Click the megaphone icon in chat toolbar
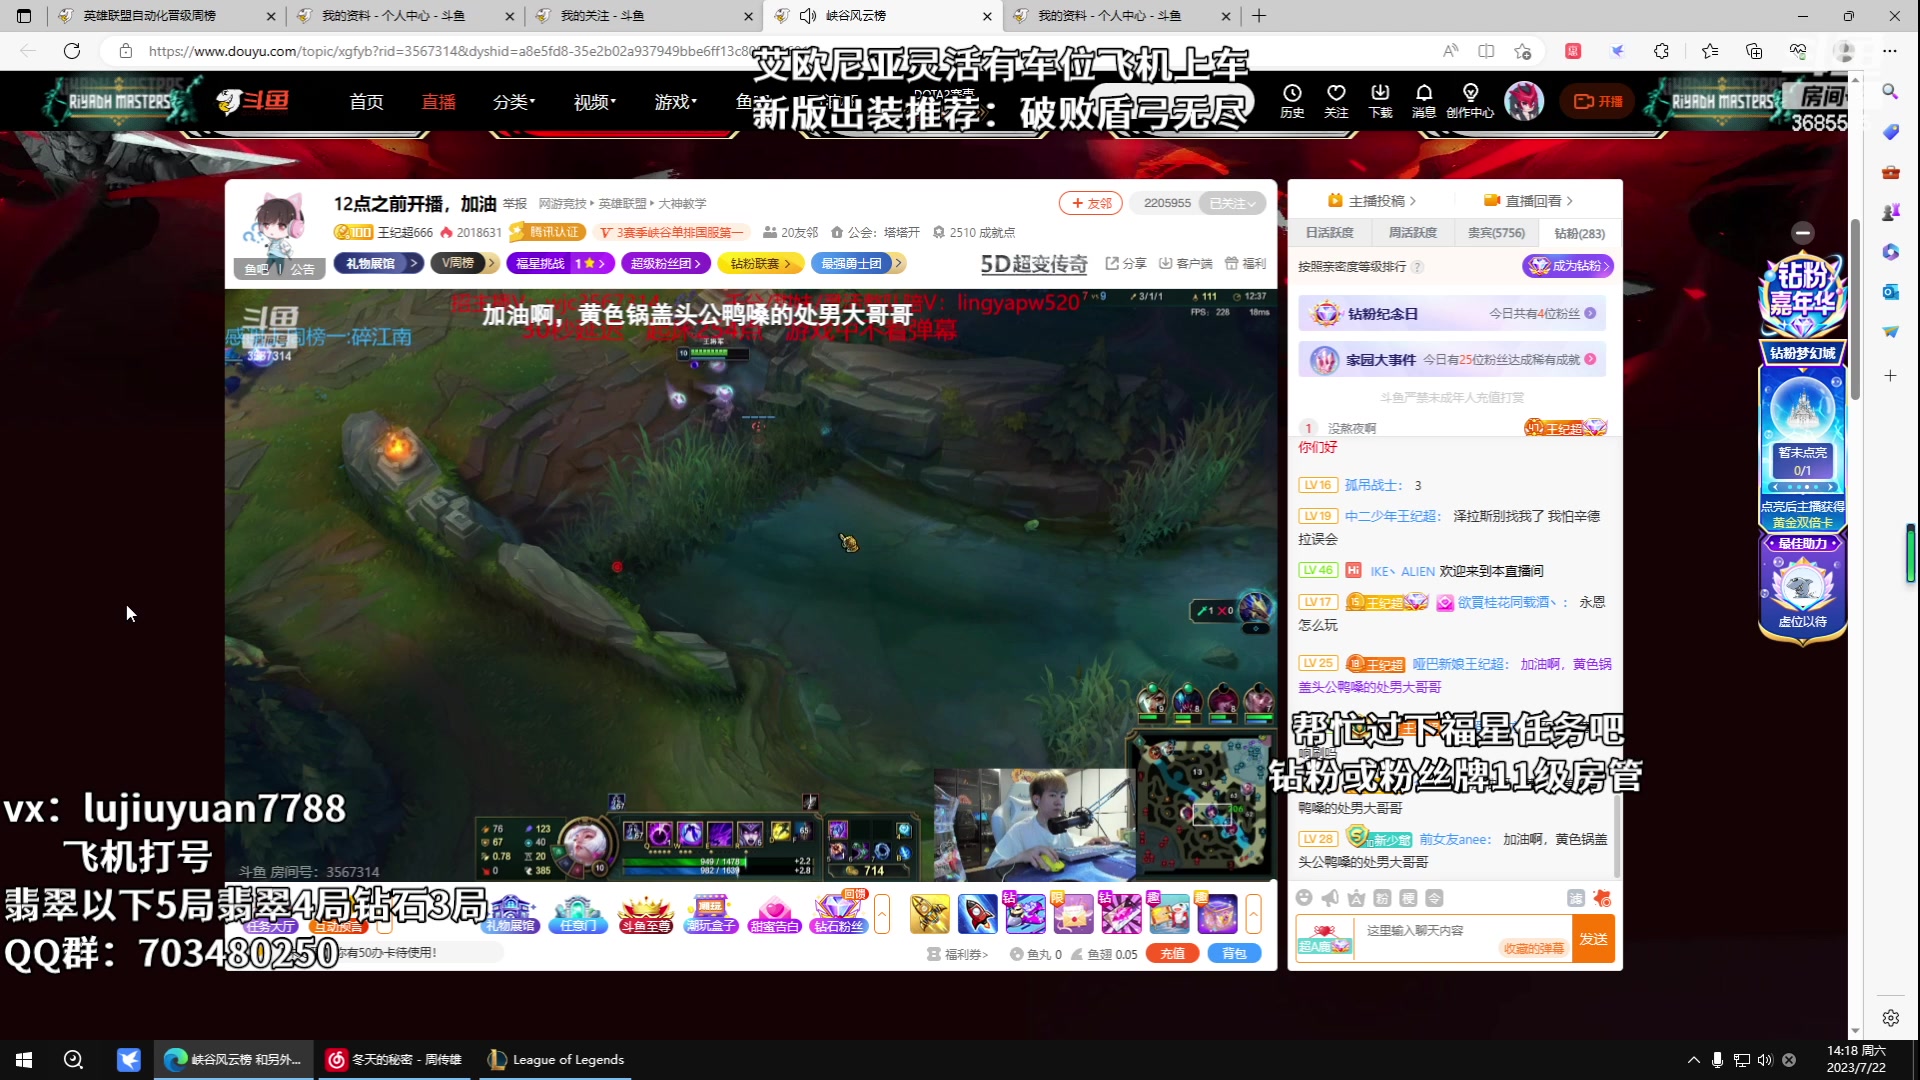 point(1330,898)
